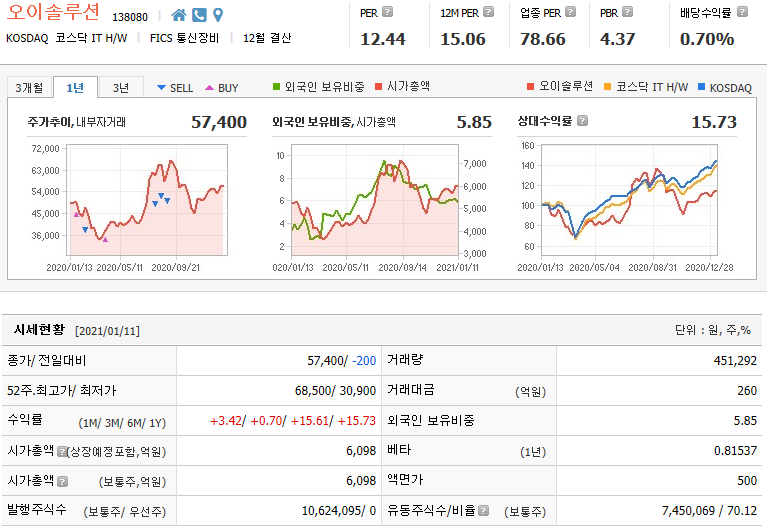Image resolution: width=767 pixels, height=530 pixels.
Task: Open help icon next to PER
Action: 387,12
